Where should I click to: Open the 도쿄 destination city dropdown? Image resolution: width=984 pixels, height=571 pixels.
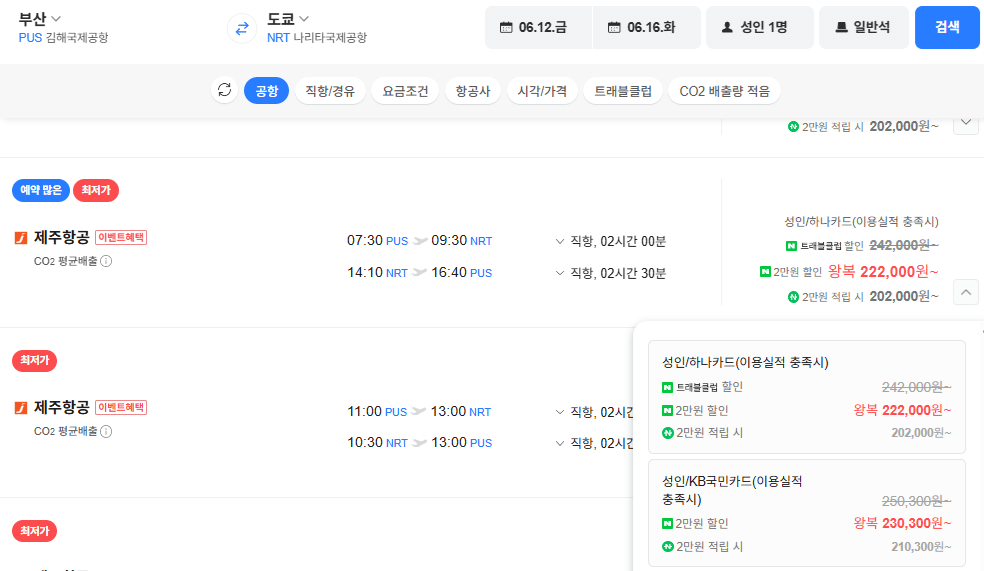(288, 19)
